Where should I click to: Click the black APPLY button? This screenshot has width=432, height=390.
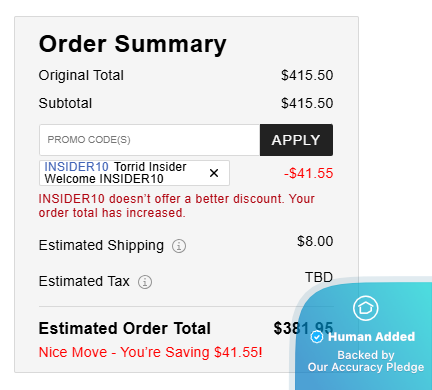[296, 140]
